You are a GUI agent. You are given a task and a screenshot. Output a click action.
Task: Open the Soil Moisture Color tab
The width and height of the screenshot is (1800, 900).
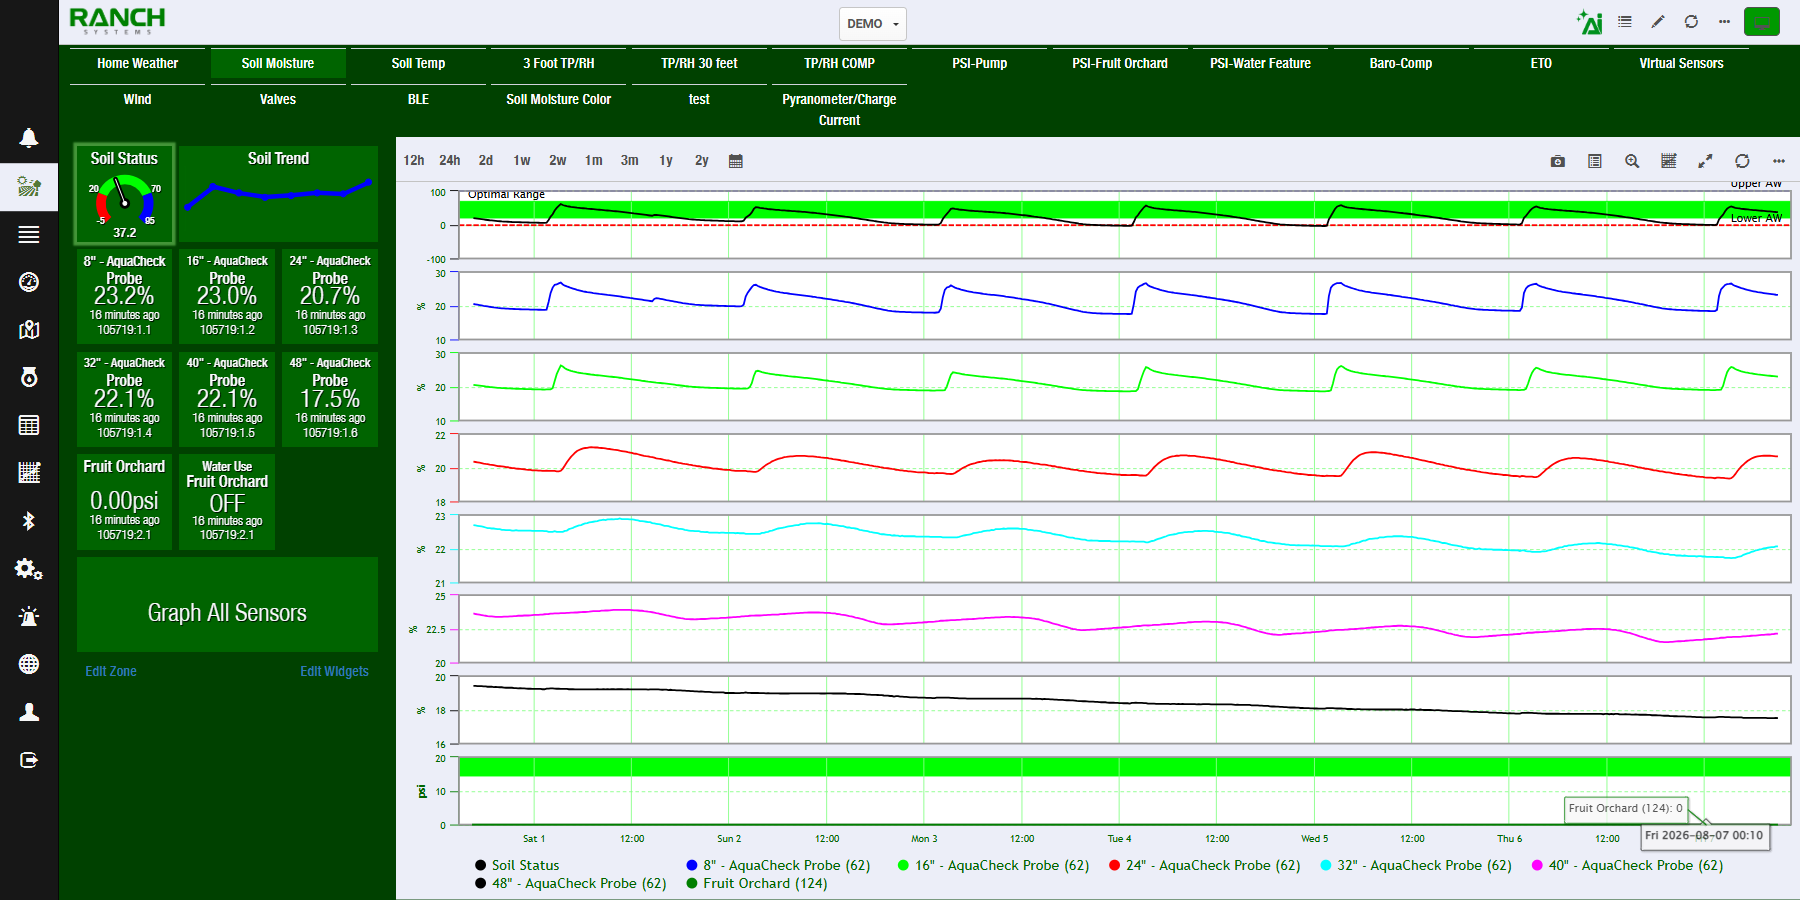tap(559, 99)
